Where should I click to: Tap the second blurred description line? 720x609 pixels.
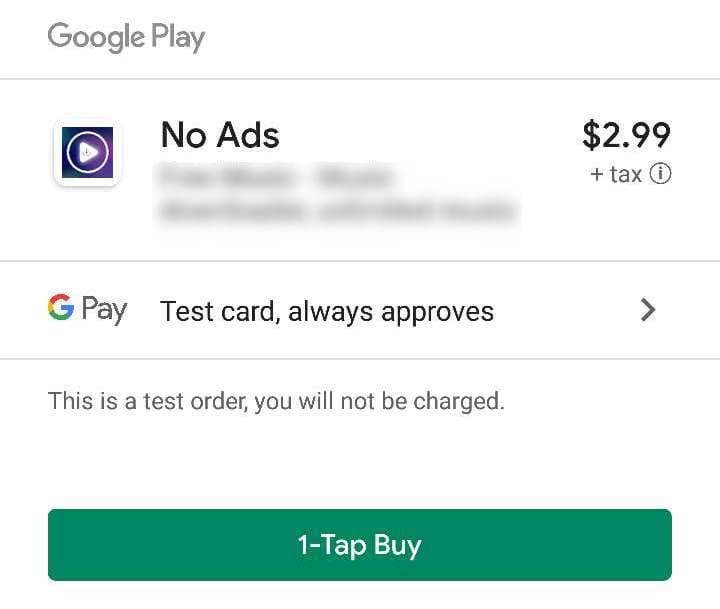point(338,210)
